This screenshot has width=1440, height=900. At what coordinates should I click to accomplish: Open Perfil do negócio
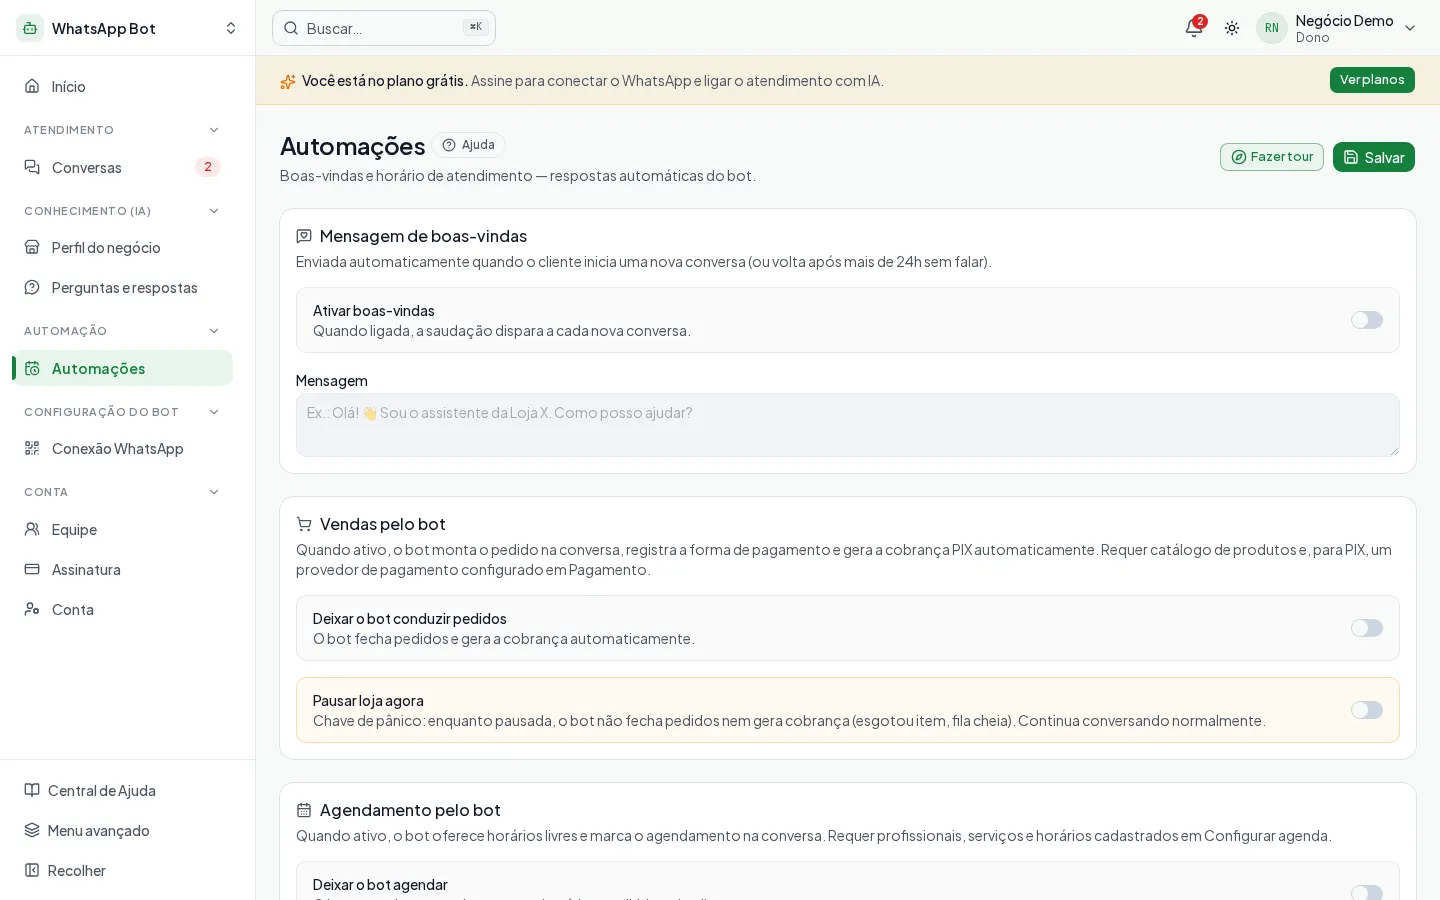[122, 247]
